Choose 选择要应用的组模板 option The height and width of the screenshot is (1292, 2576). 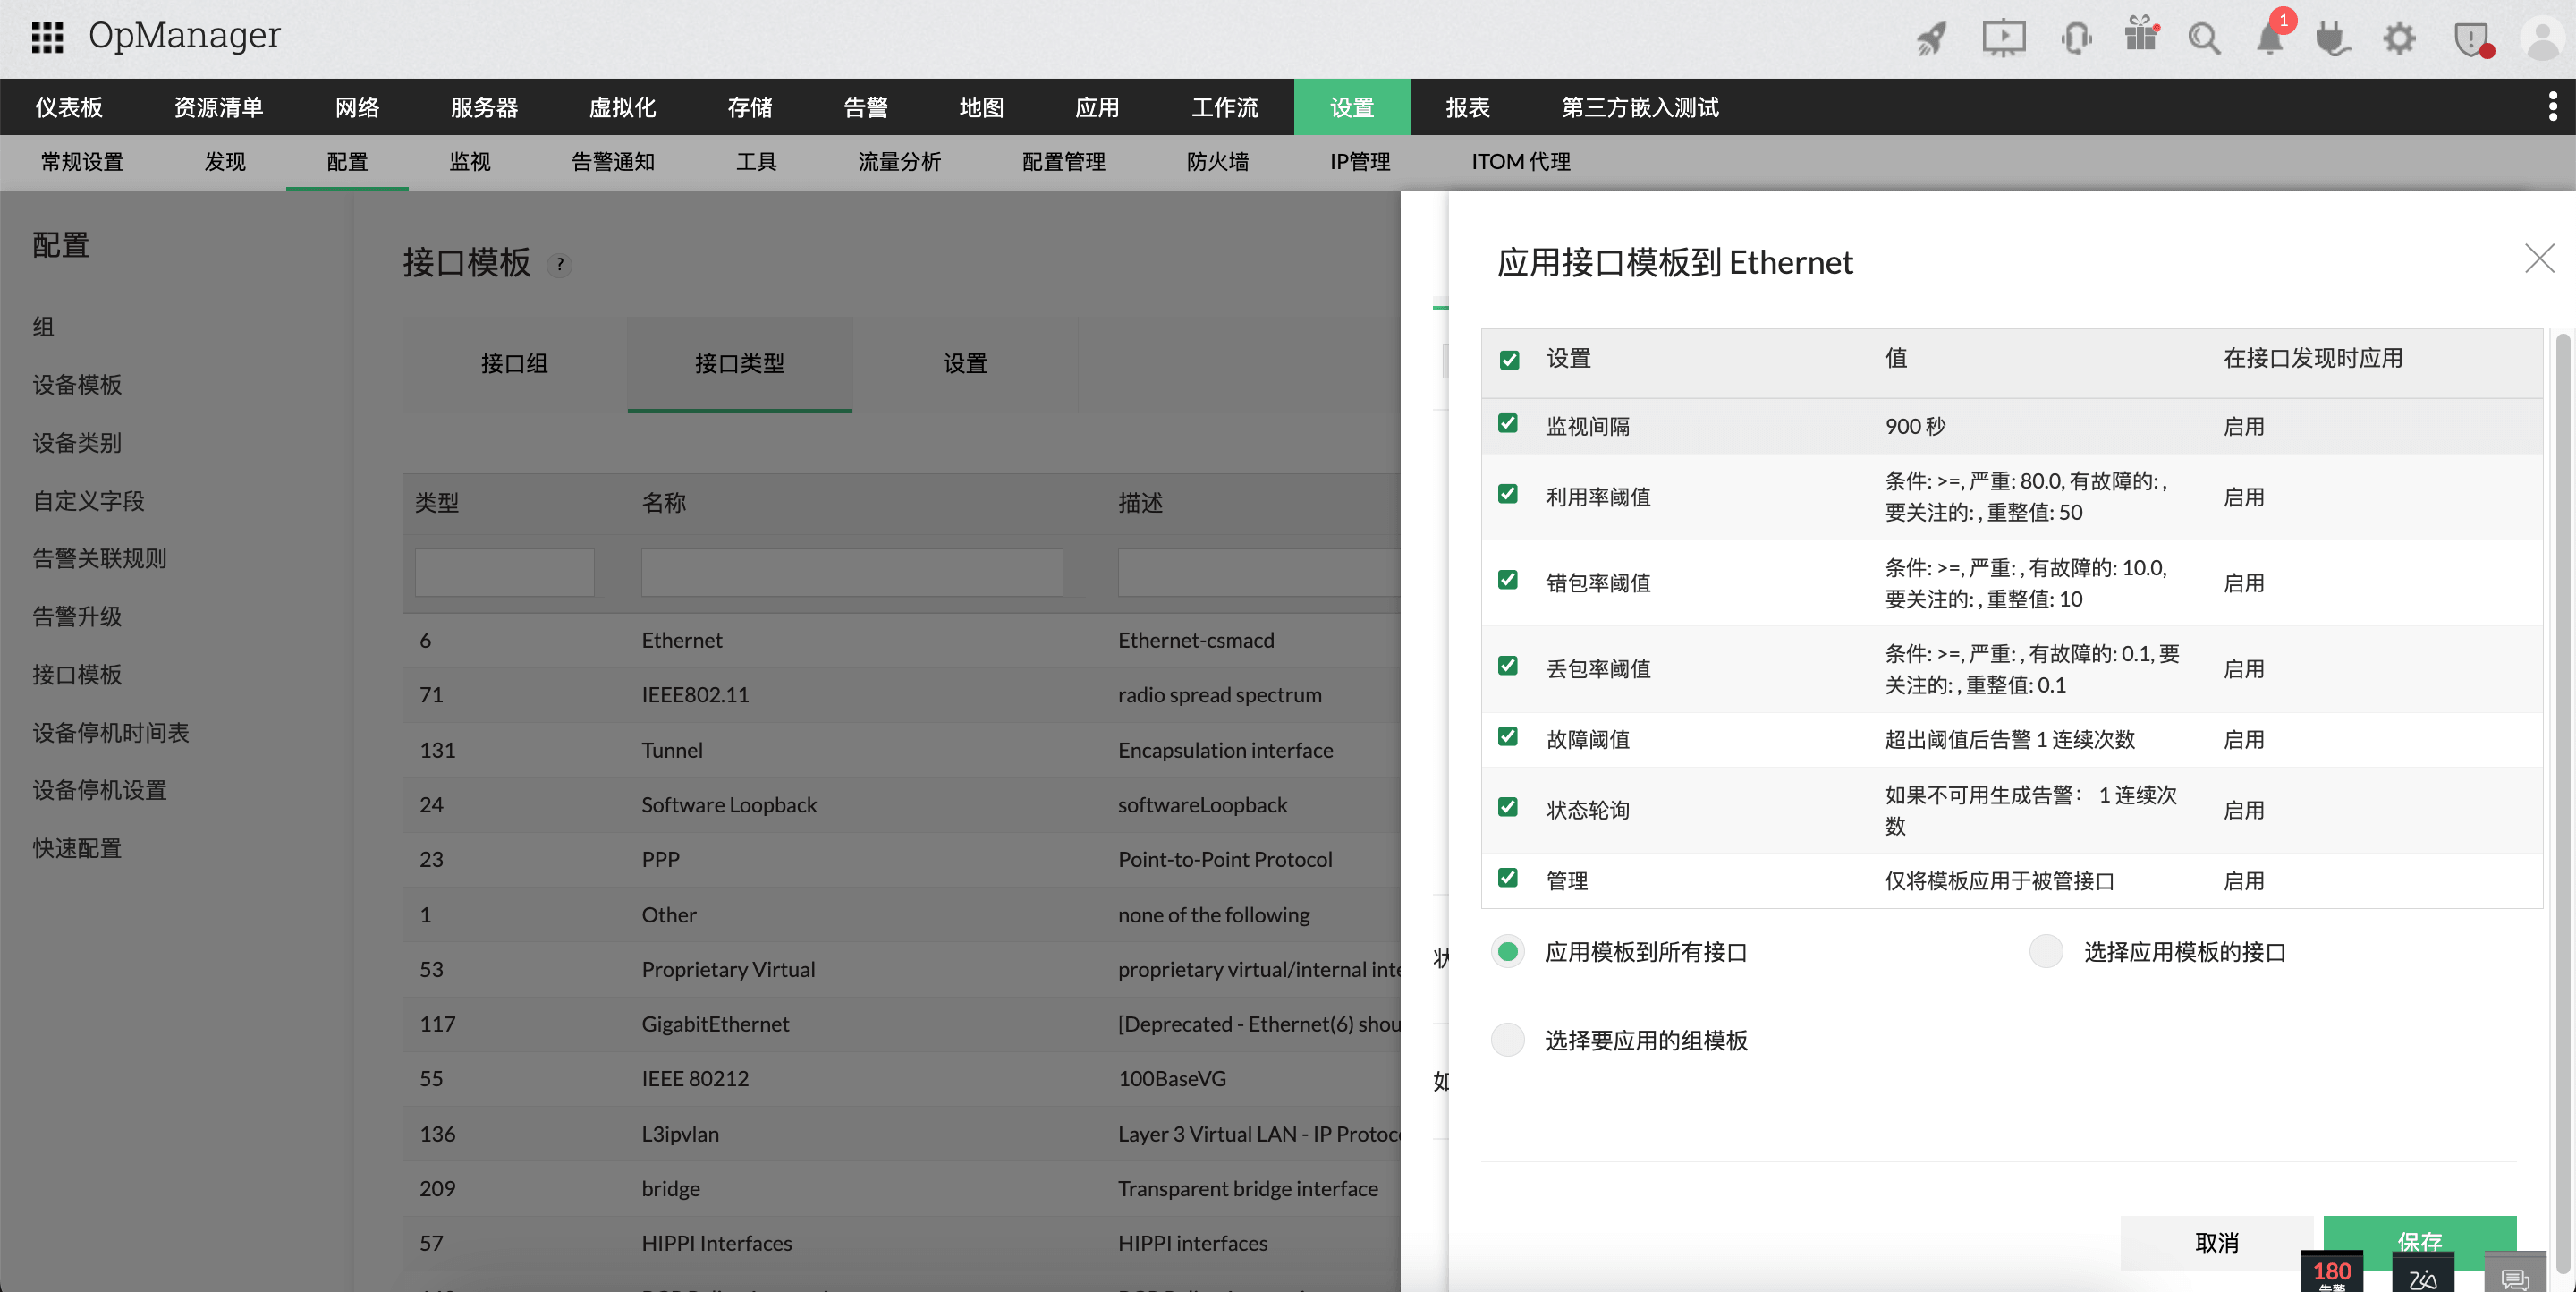tap(1507, 1039)
